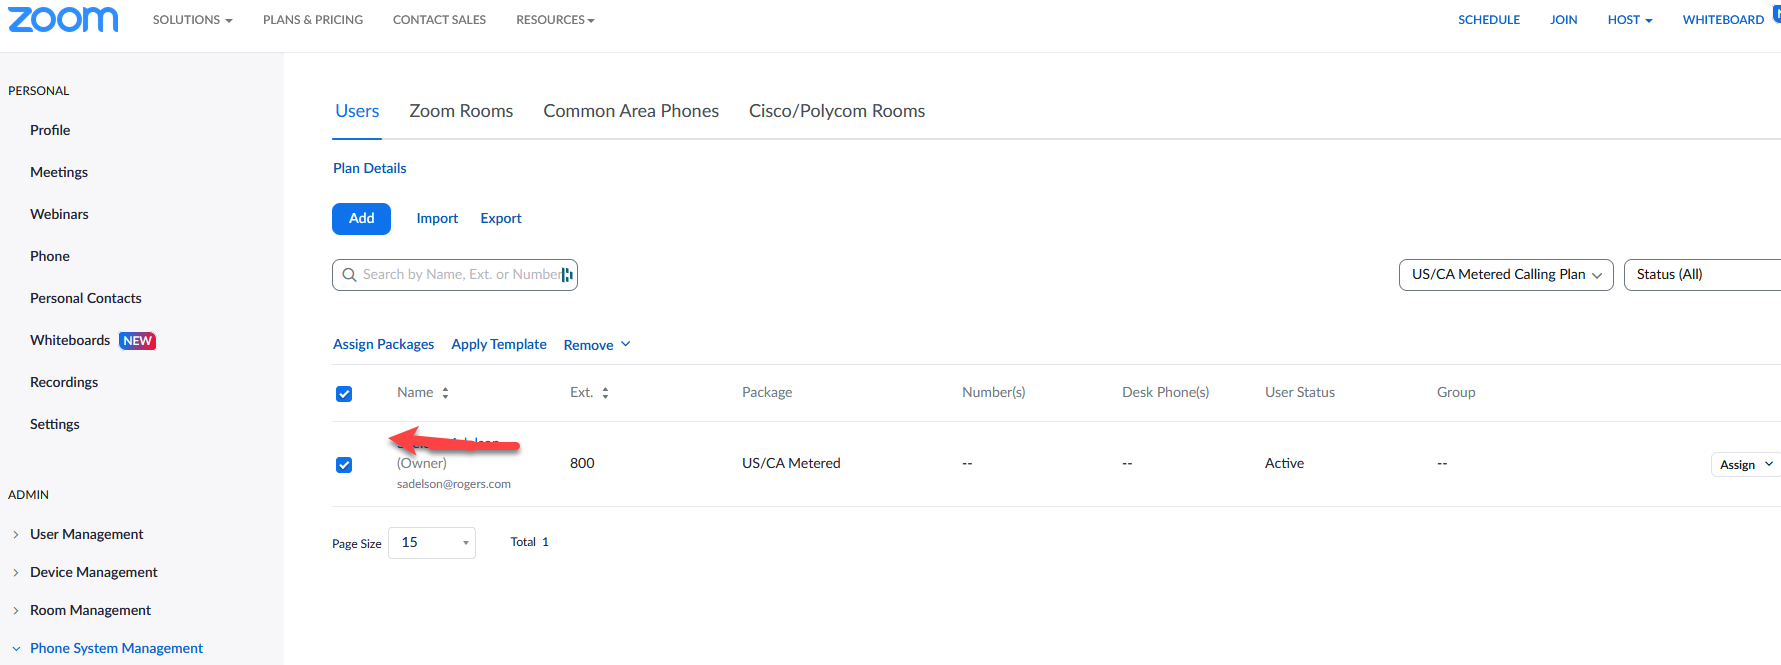Image resolution: width=1781 pixels, height=665 pixels.
Task: Open Webinars in the sidebar
Action: (59, 215)
